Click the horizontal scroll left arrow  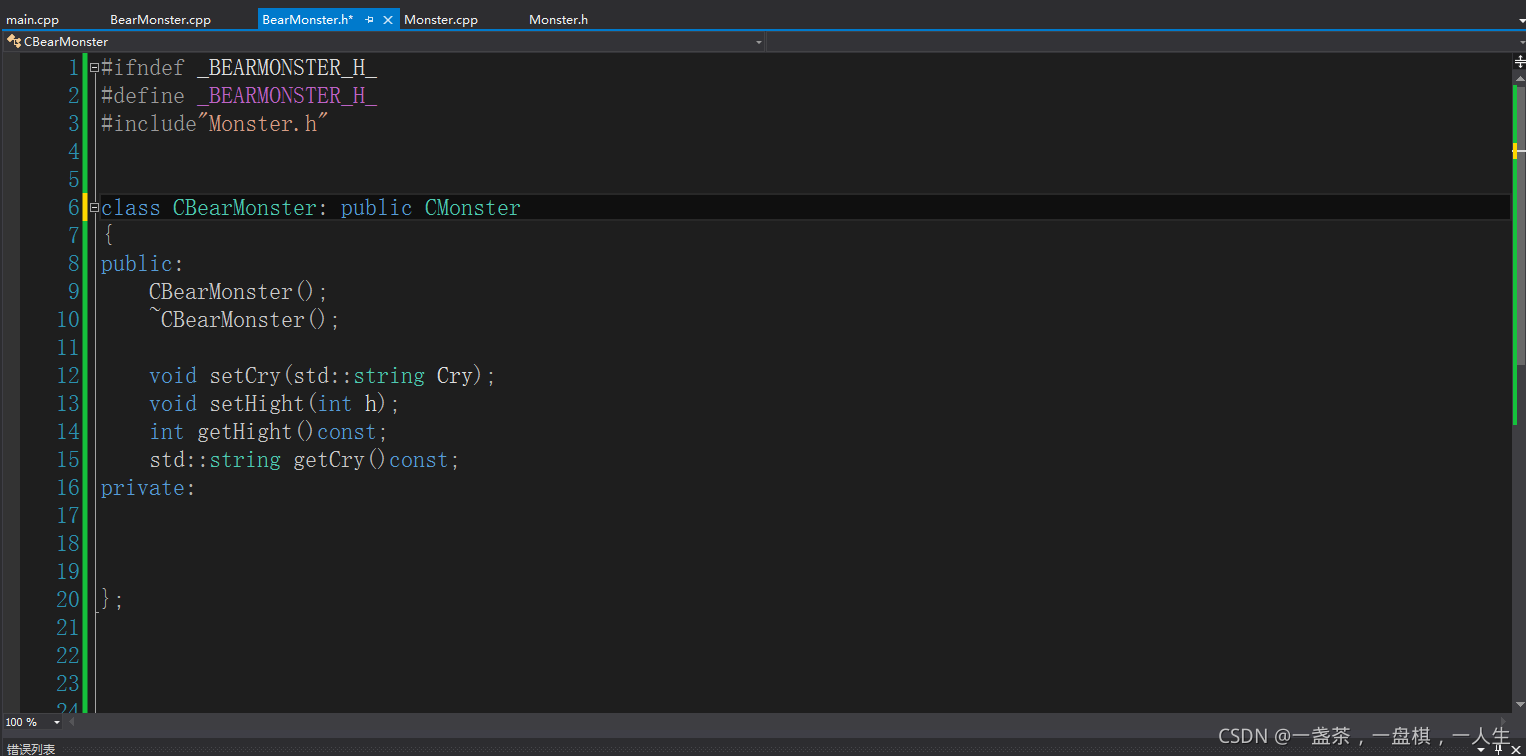coord(72,722)
